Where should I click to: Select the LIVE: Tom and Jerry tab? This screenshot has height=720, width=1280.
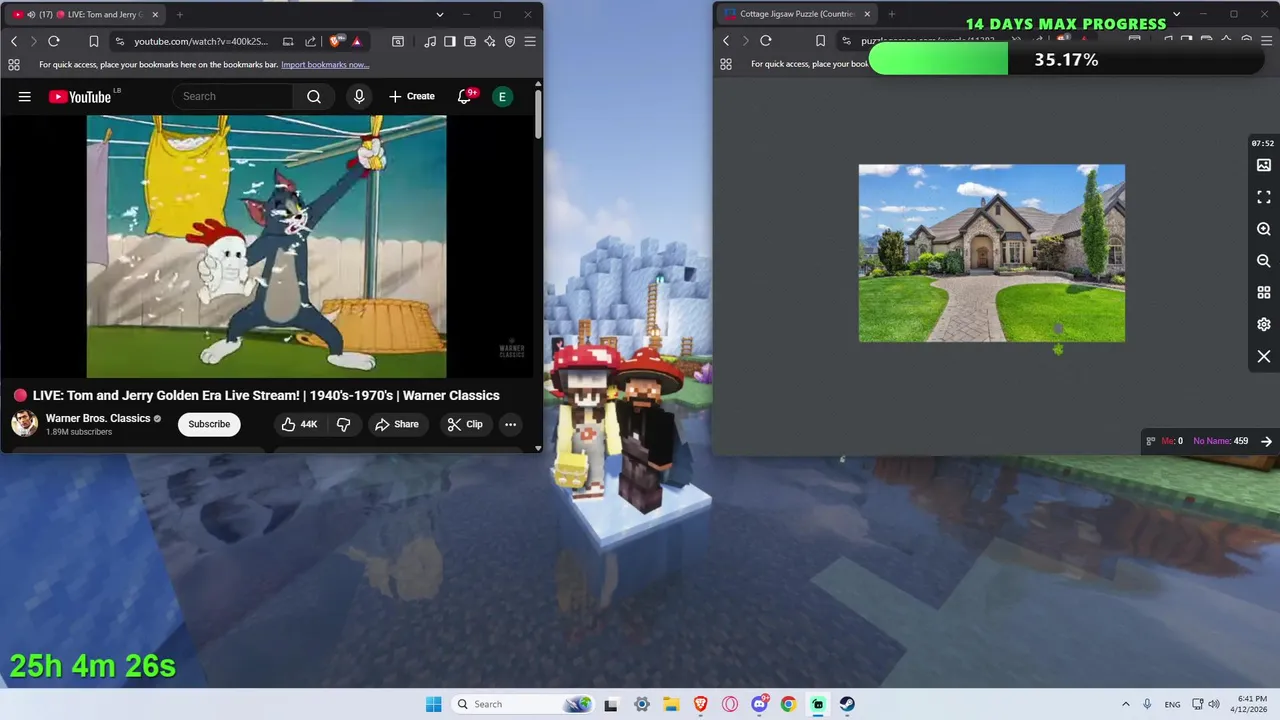tap(85, 15)
